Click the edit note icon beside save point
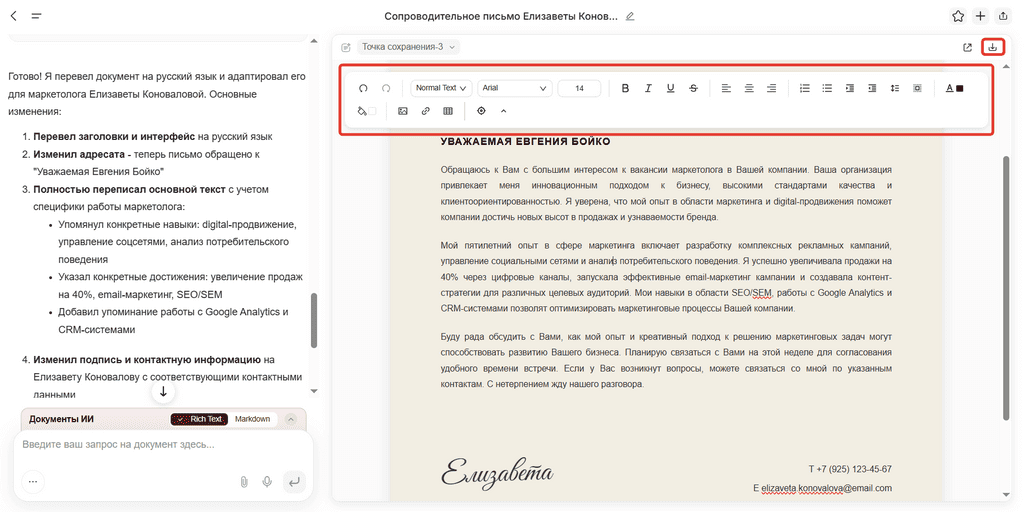 345,47
